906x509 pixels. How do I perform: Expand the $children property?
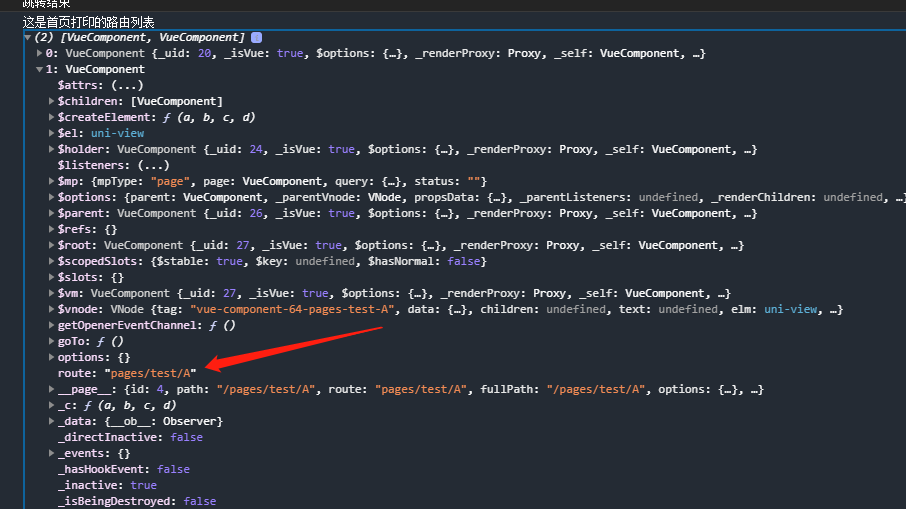(51, 101)
